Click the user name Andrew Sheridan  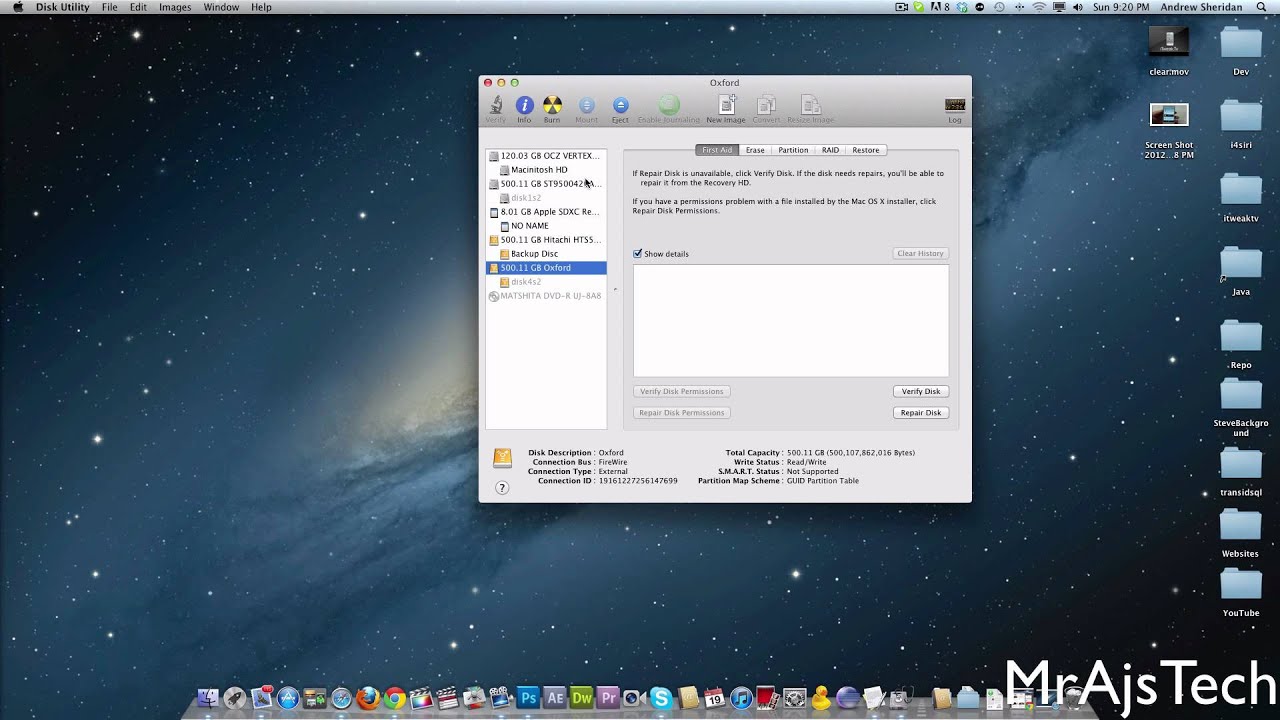click(x=1201, y=7)
